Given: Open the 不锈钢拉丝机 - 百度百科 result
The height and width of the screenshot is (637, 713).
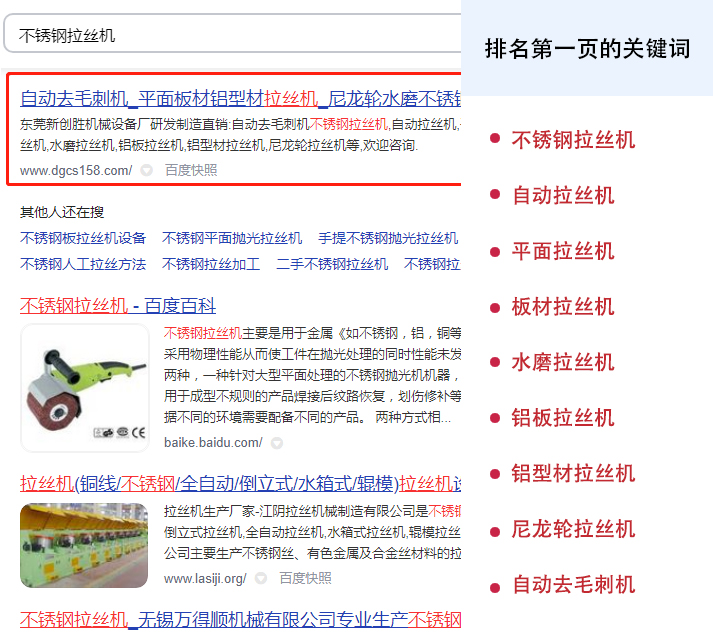Looking at the screenshot, I should point(118,306).
